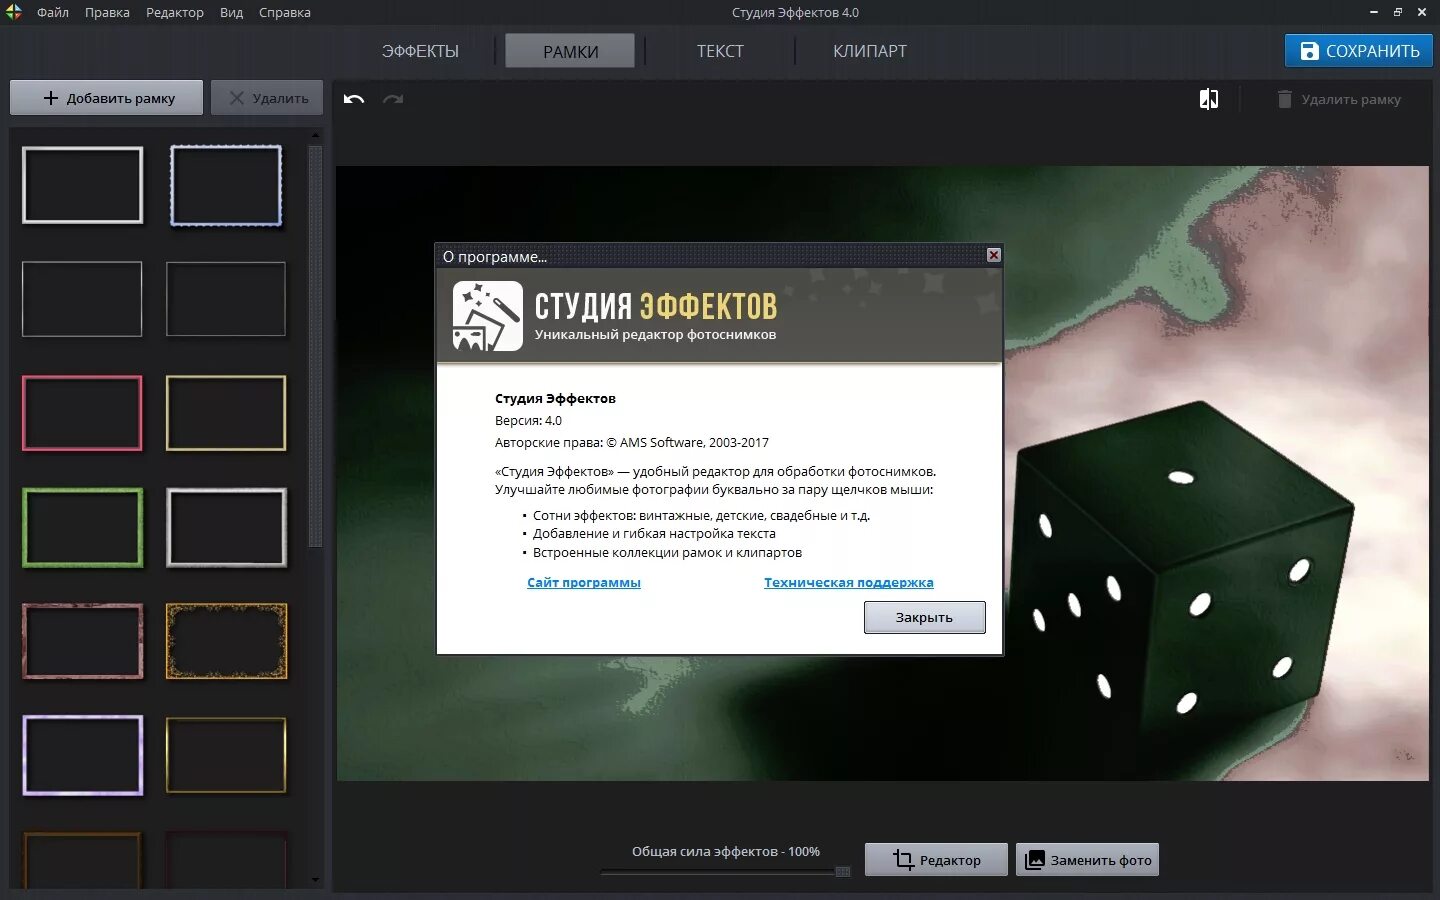Click the magic wand logo in About dialog

click(x=485, y=315)
